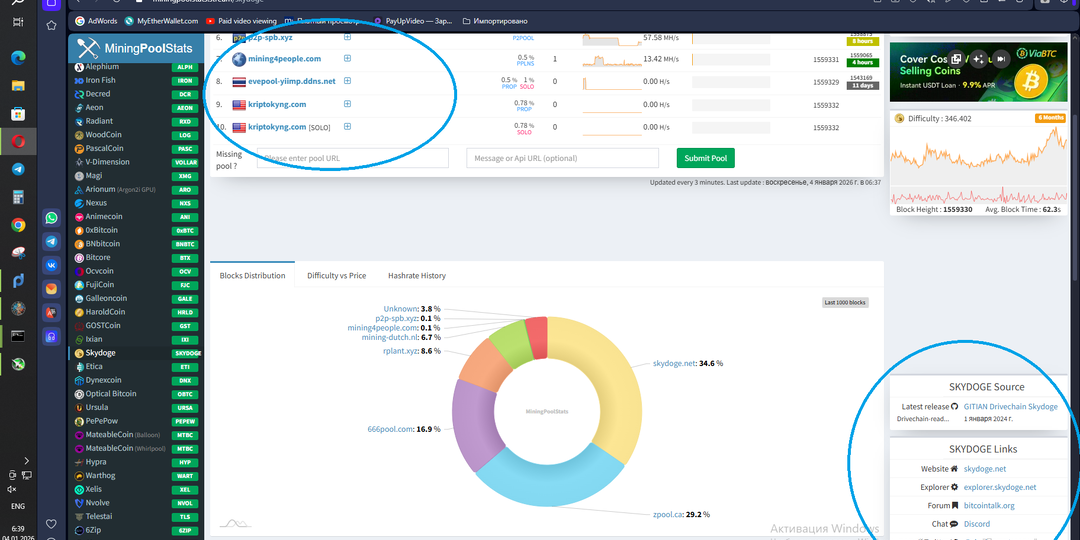Click the picture-in-picture icon on the ad banner
The height and width of the screenshot is (540, 1080).
[x=955, y=59]
